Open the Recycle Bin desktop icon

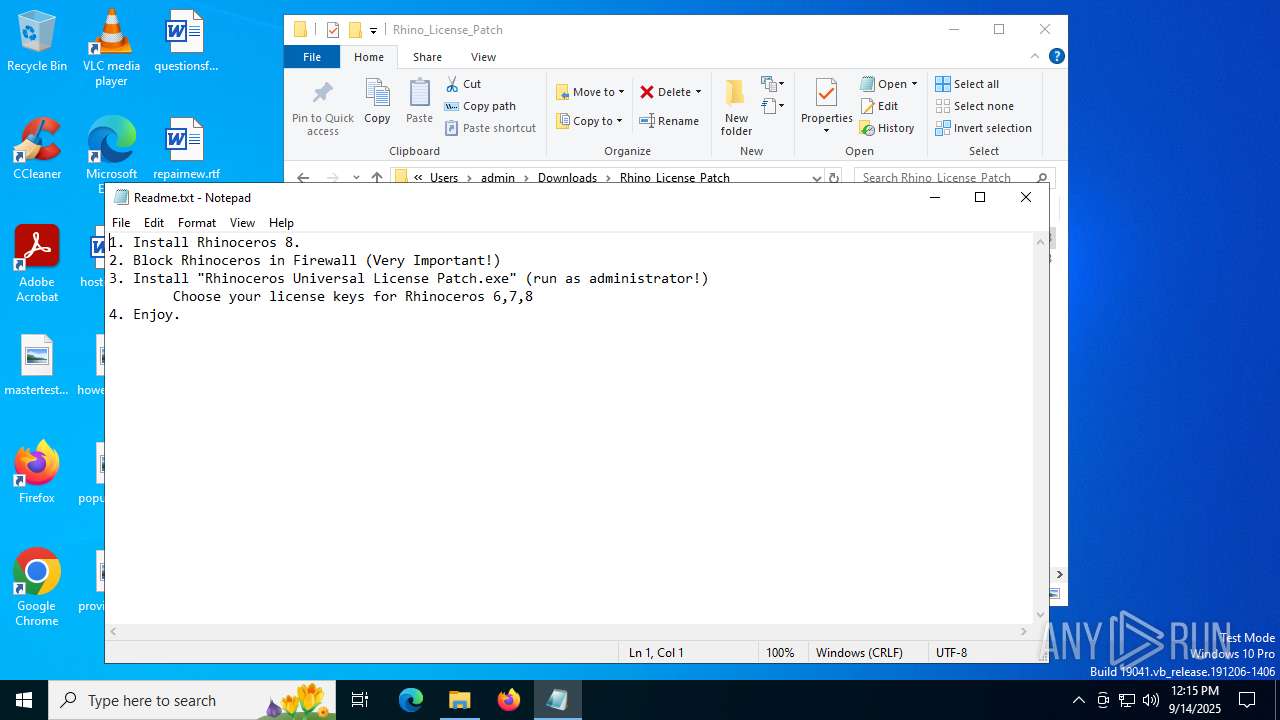(x=37, y=42)
